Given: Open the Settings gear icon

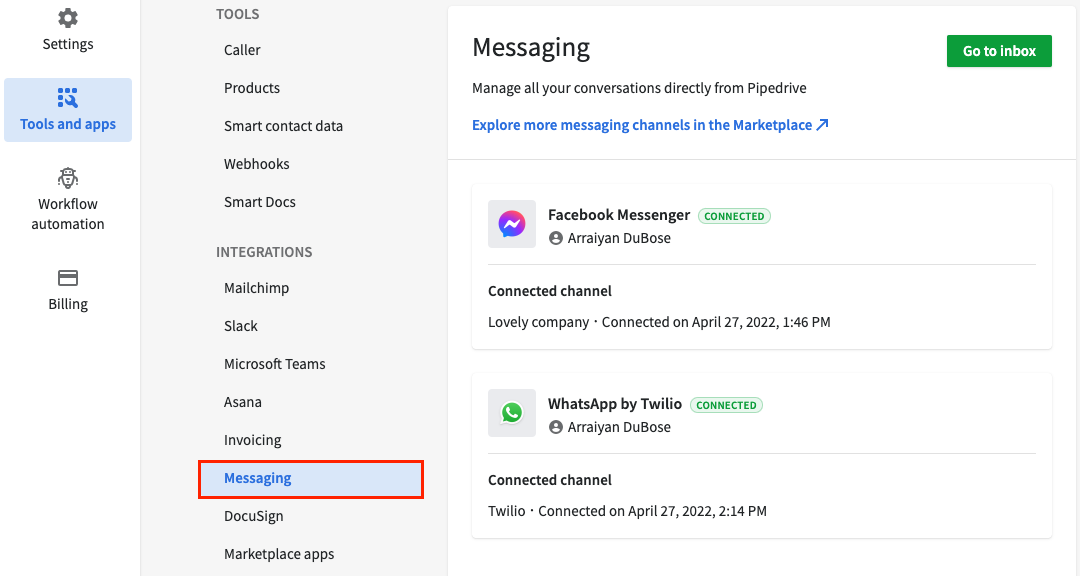Looking at the screenshot, I should (67, 16).
